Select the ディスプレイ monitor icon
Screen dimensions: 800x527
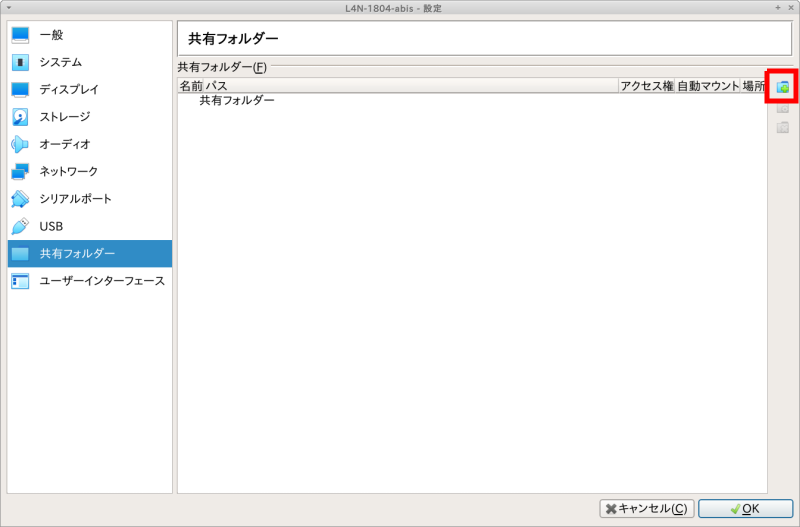tap(20, 89)
